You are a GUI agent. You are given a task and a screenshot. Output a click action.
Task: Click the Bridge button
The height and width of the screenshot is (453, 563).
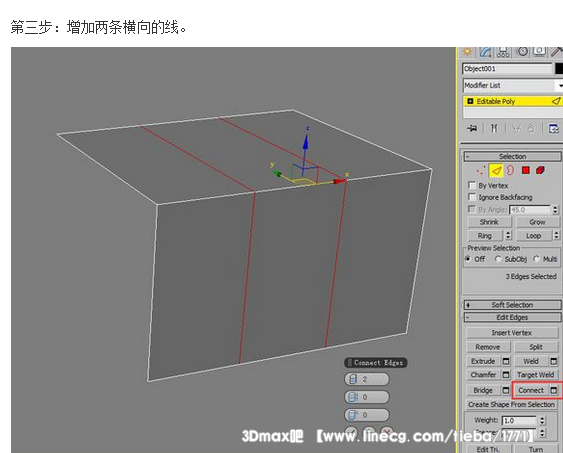(x=483, y=390)
